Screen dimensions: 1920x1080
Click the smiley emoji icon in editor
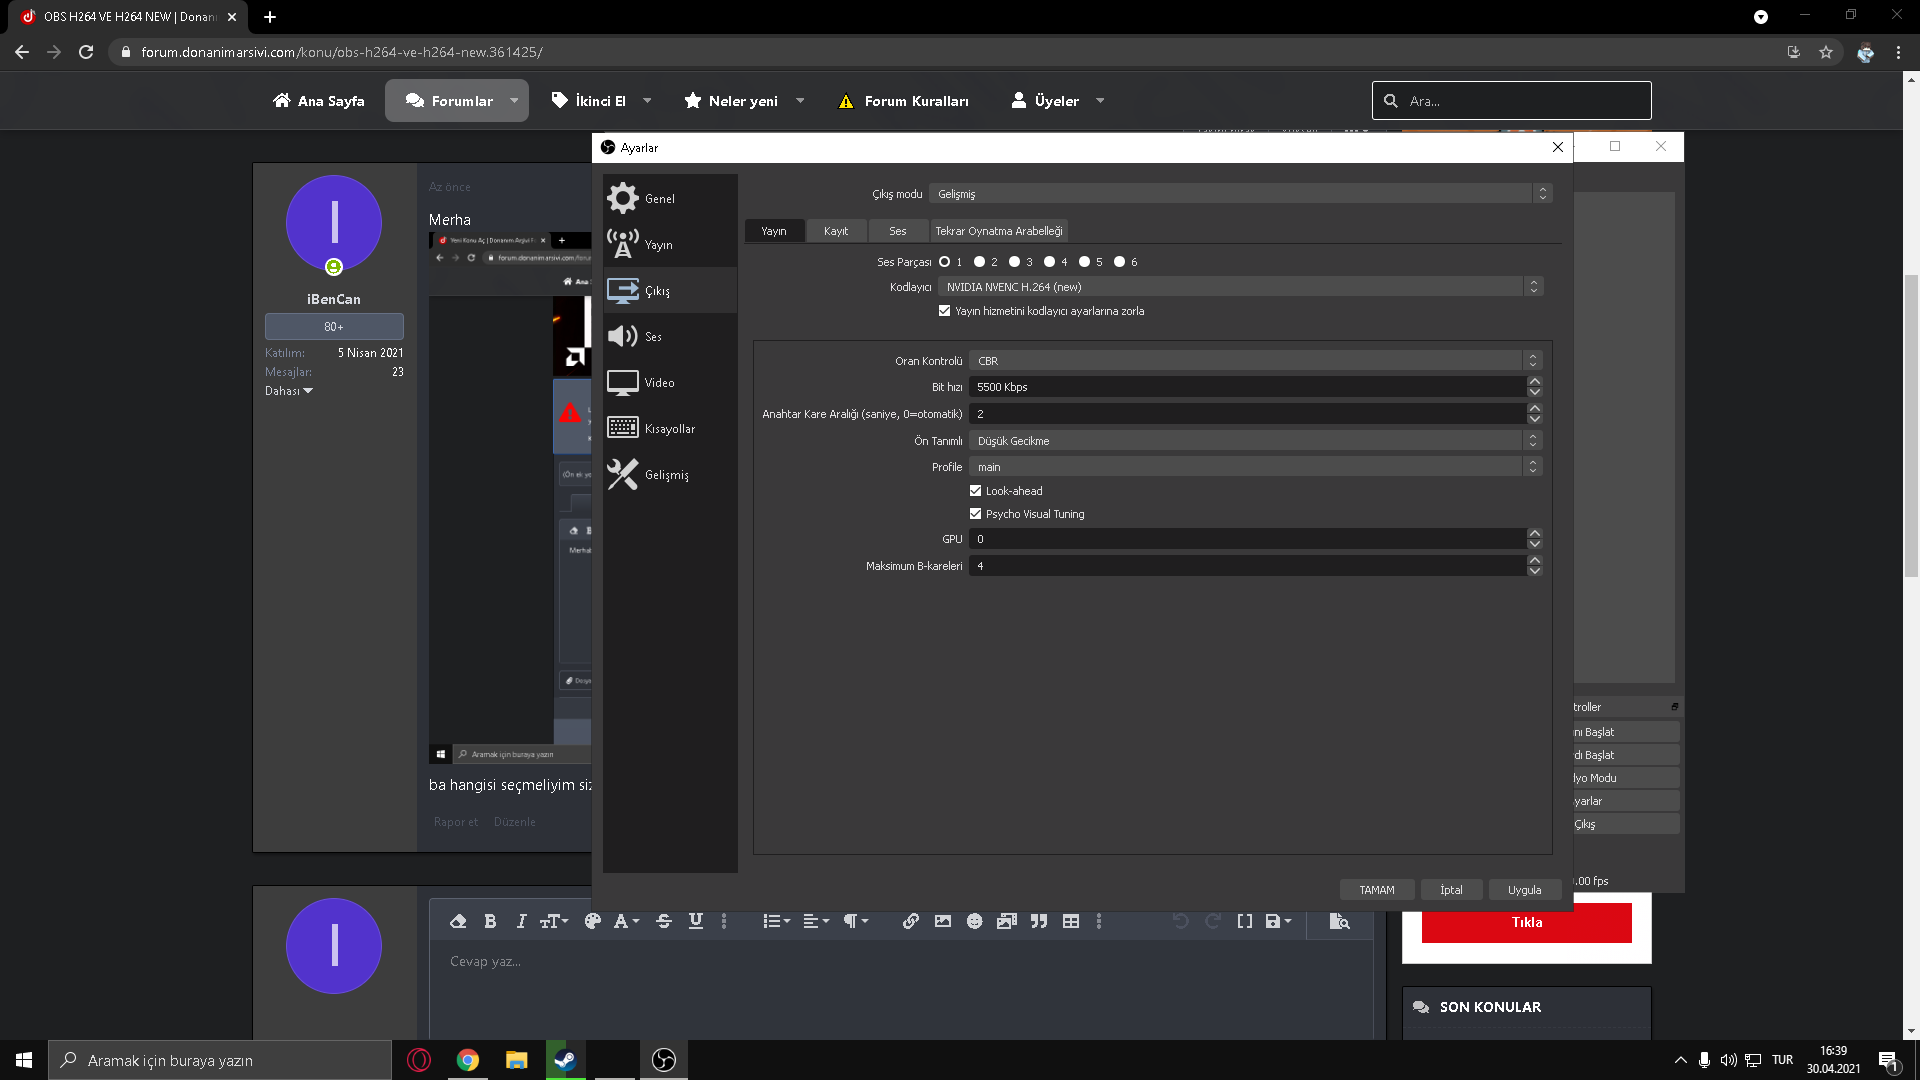(x=974, y=921)
